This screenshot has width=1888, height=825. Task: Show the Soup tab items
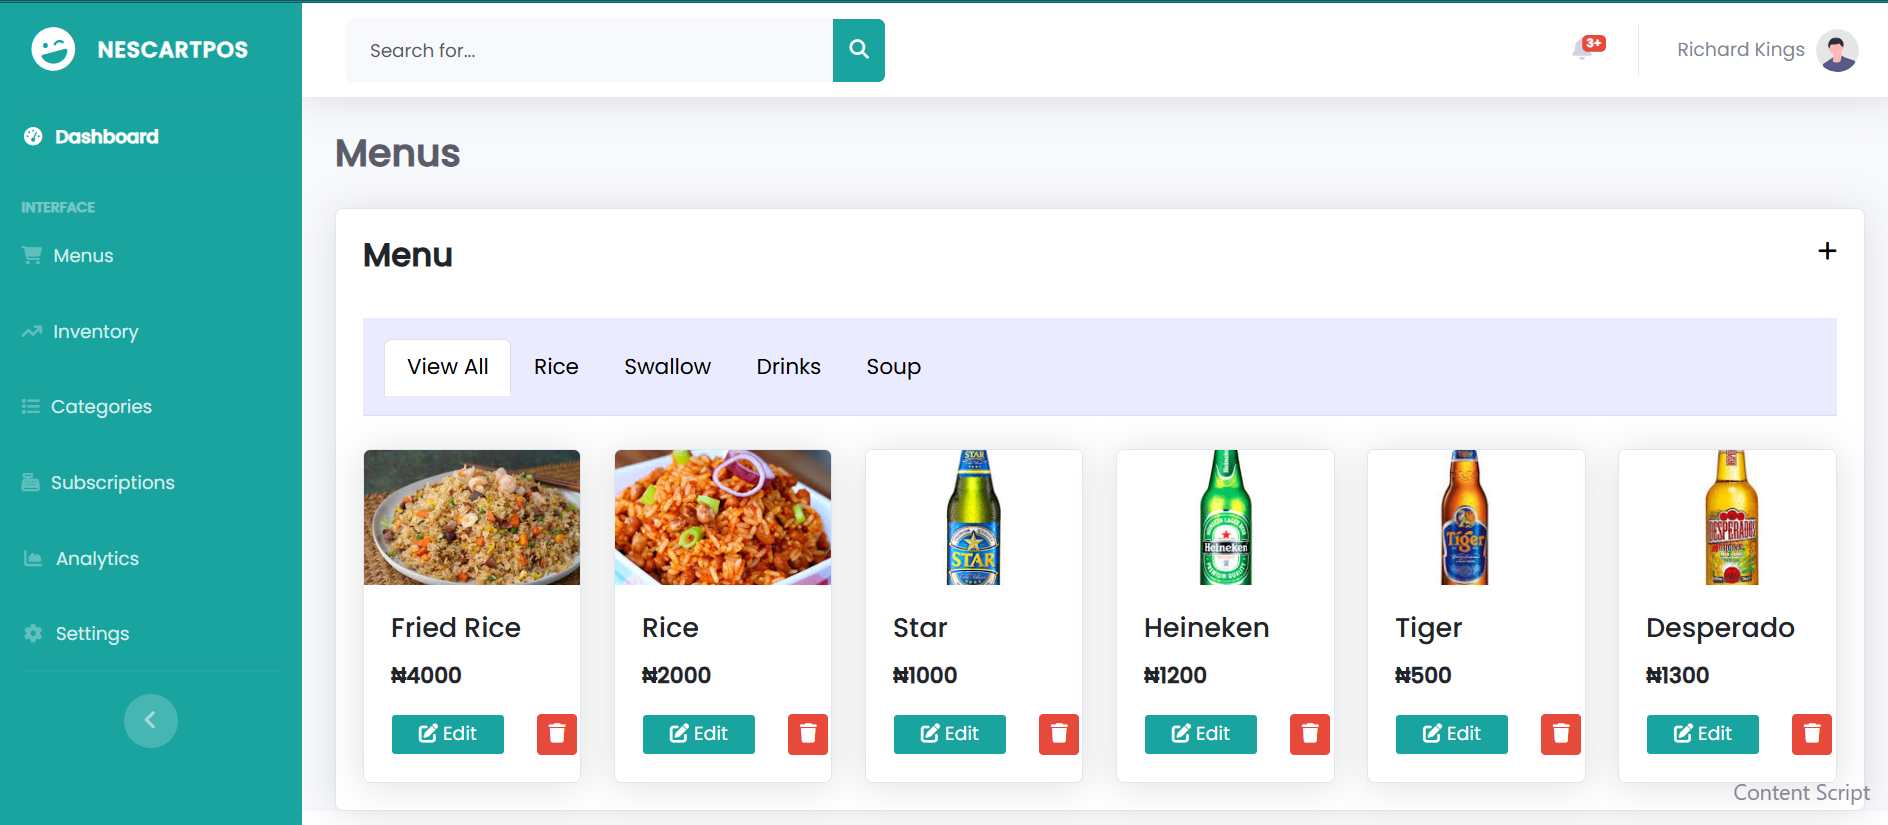tap(893, 367)
